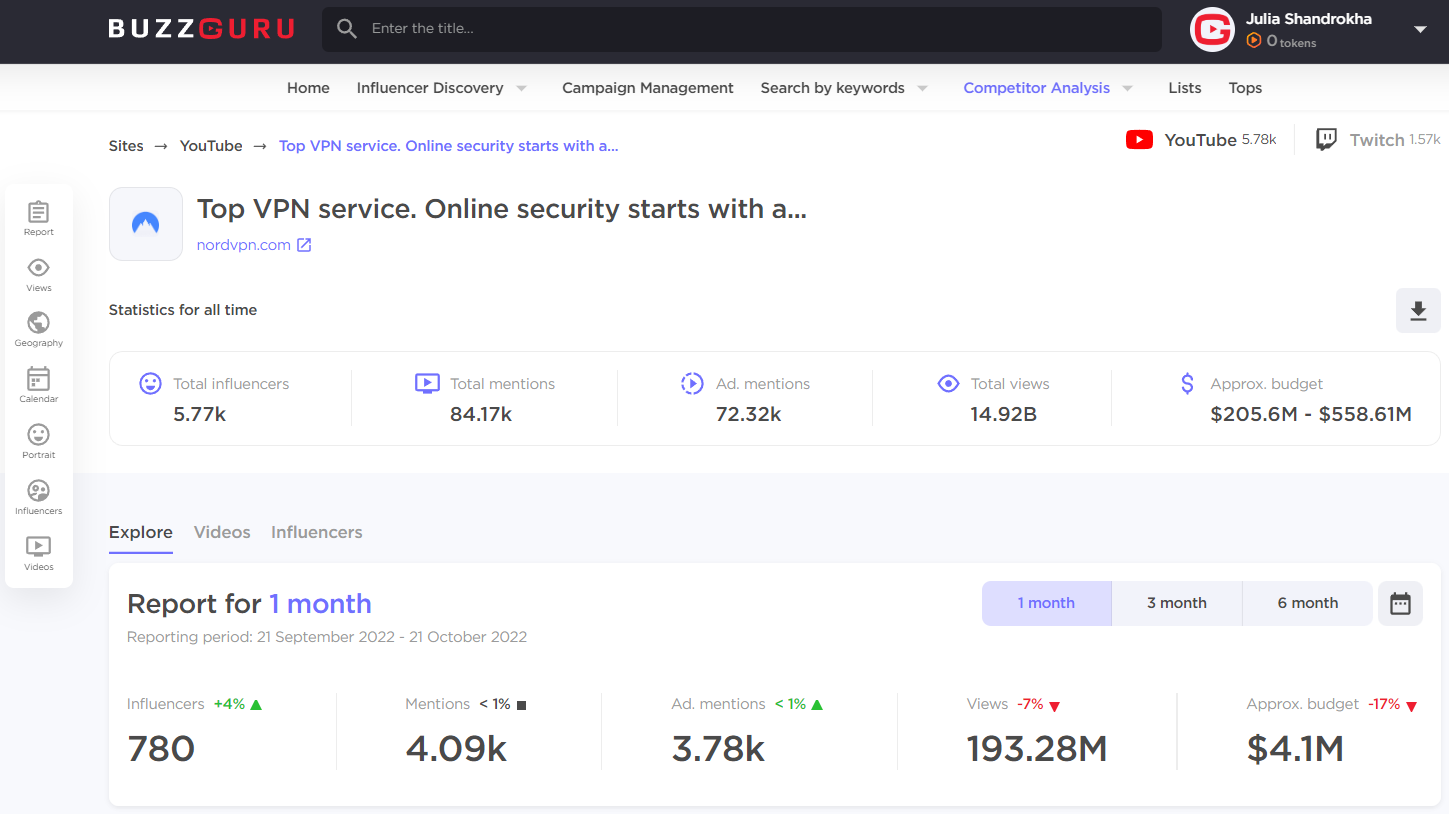Screen dimensions: 1449x814
Task: Click the tokens coin icon
Action: click(x=1254, y=41)
